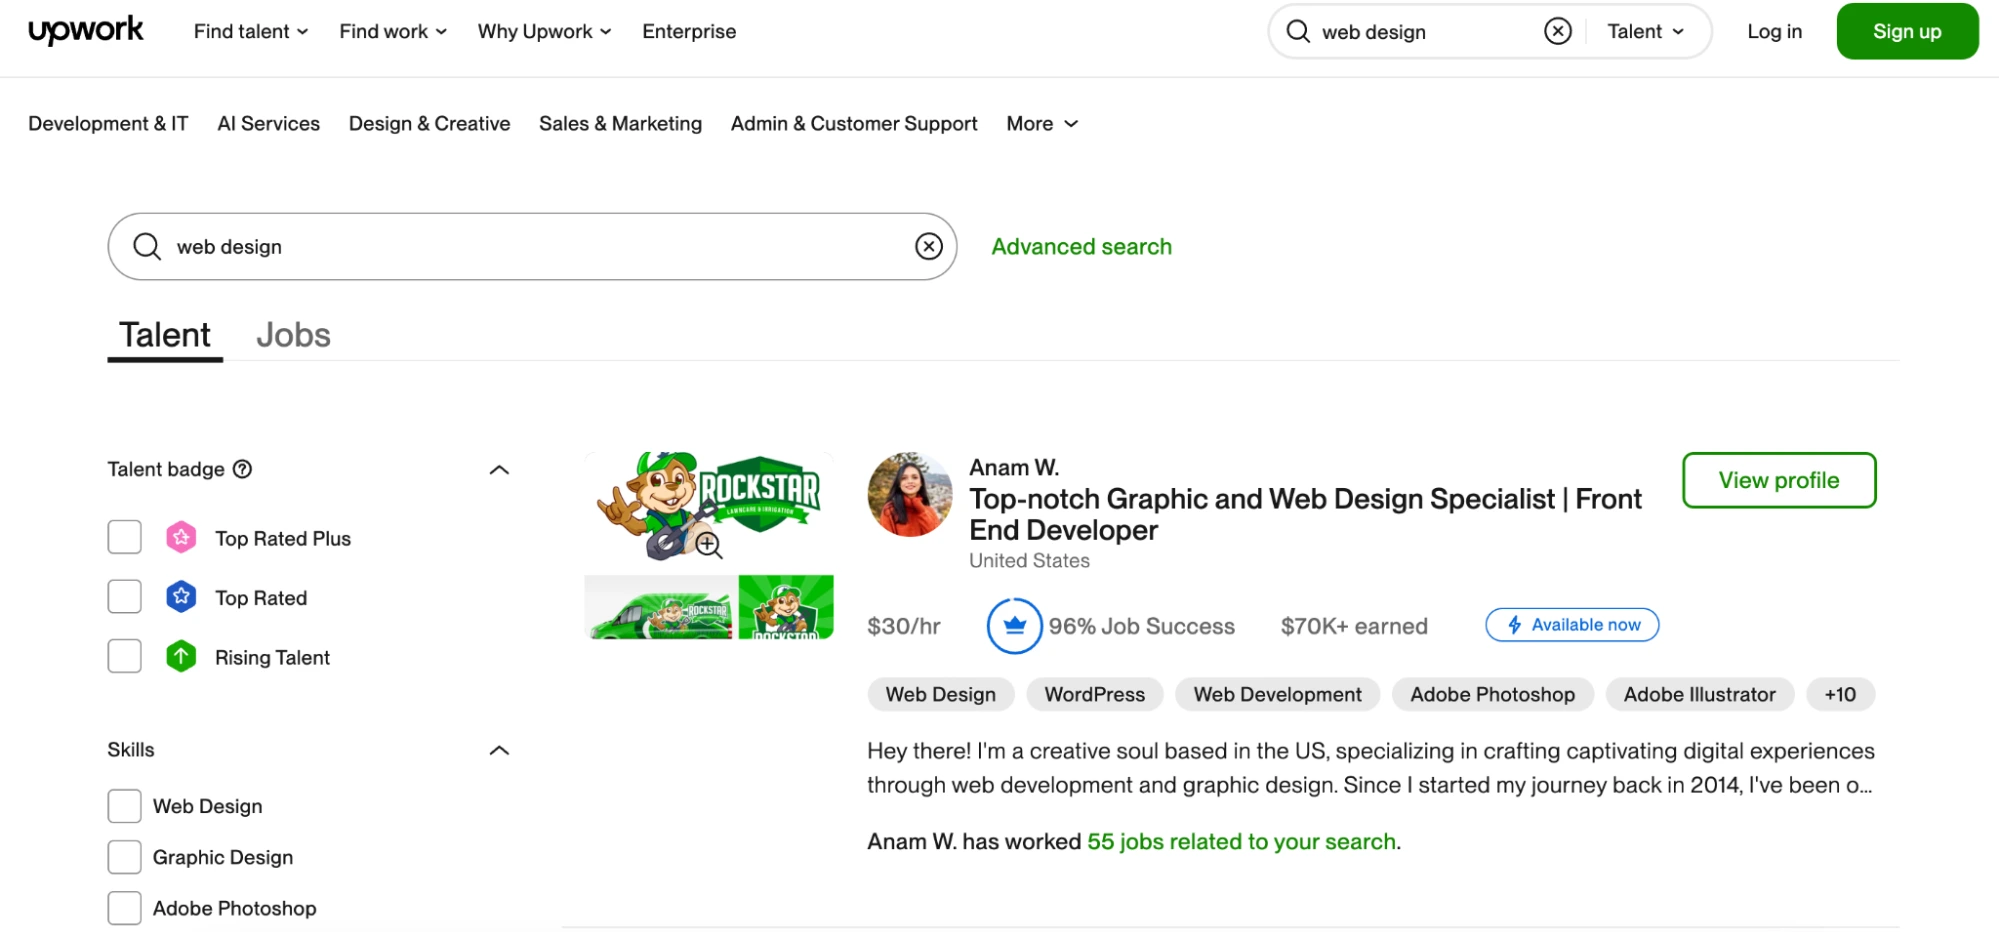Open the green van portfolio thumbnail
The image size is (1999, 933).
(659, 607)
